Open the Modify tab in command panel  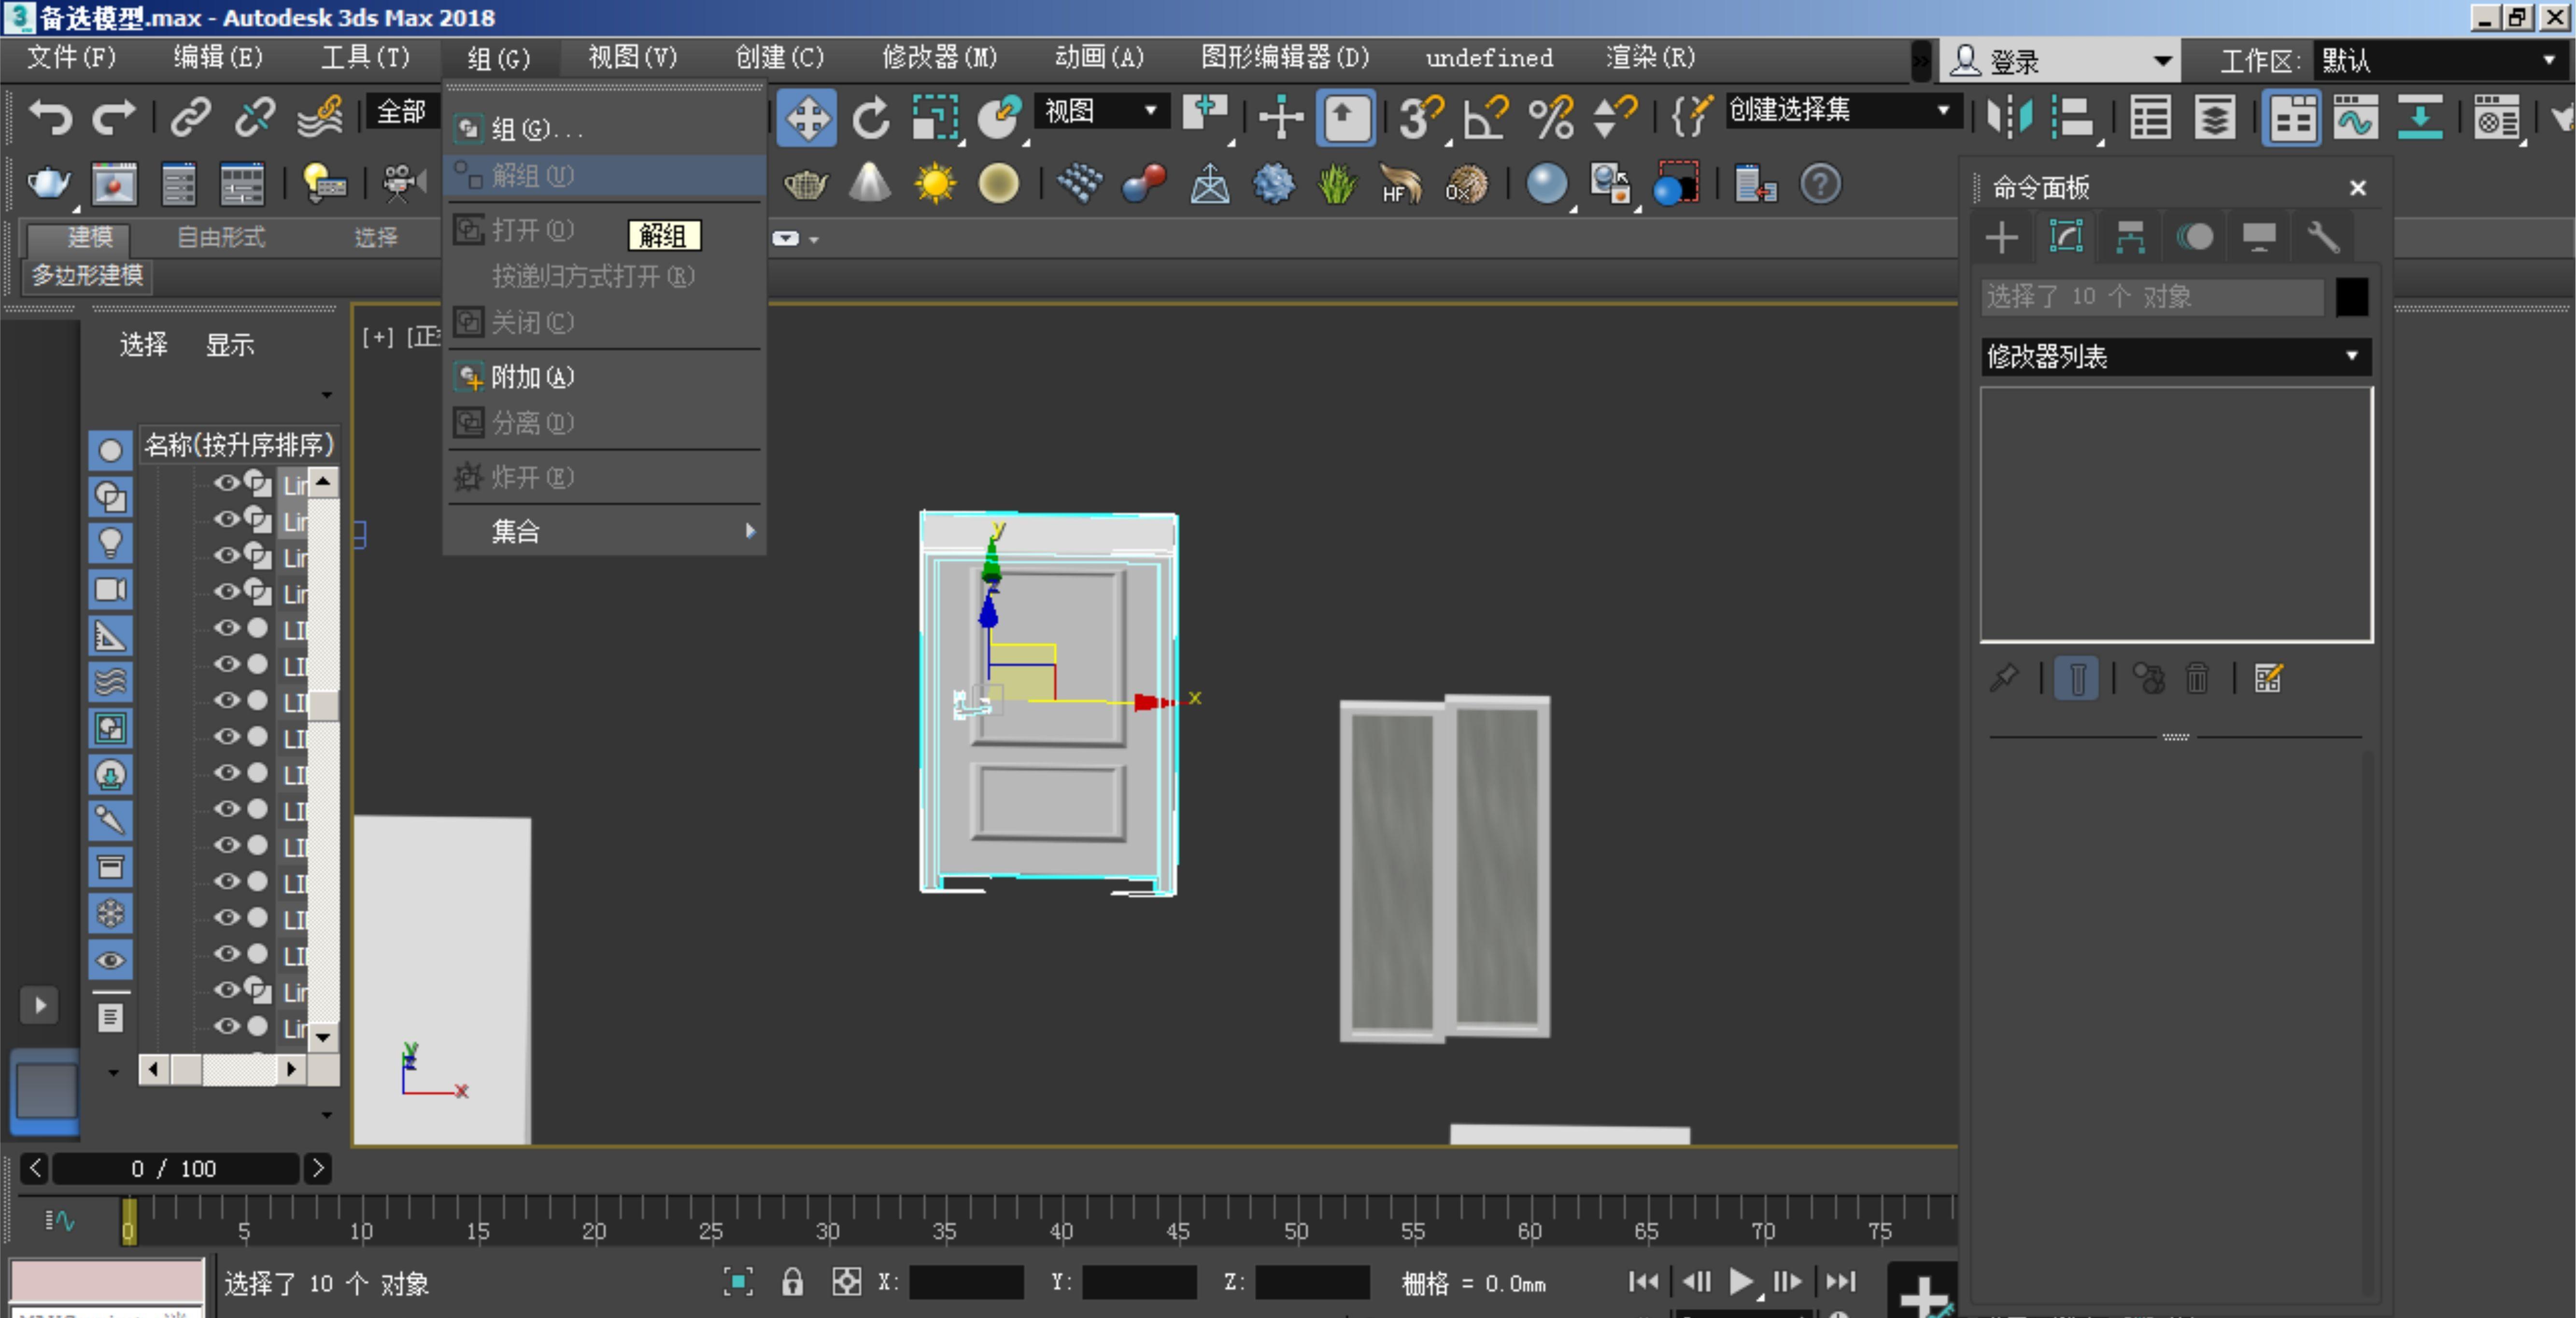(2066, 238)
